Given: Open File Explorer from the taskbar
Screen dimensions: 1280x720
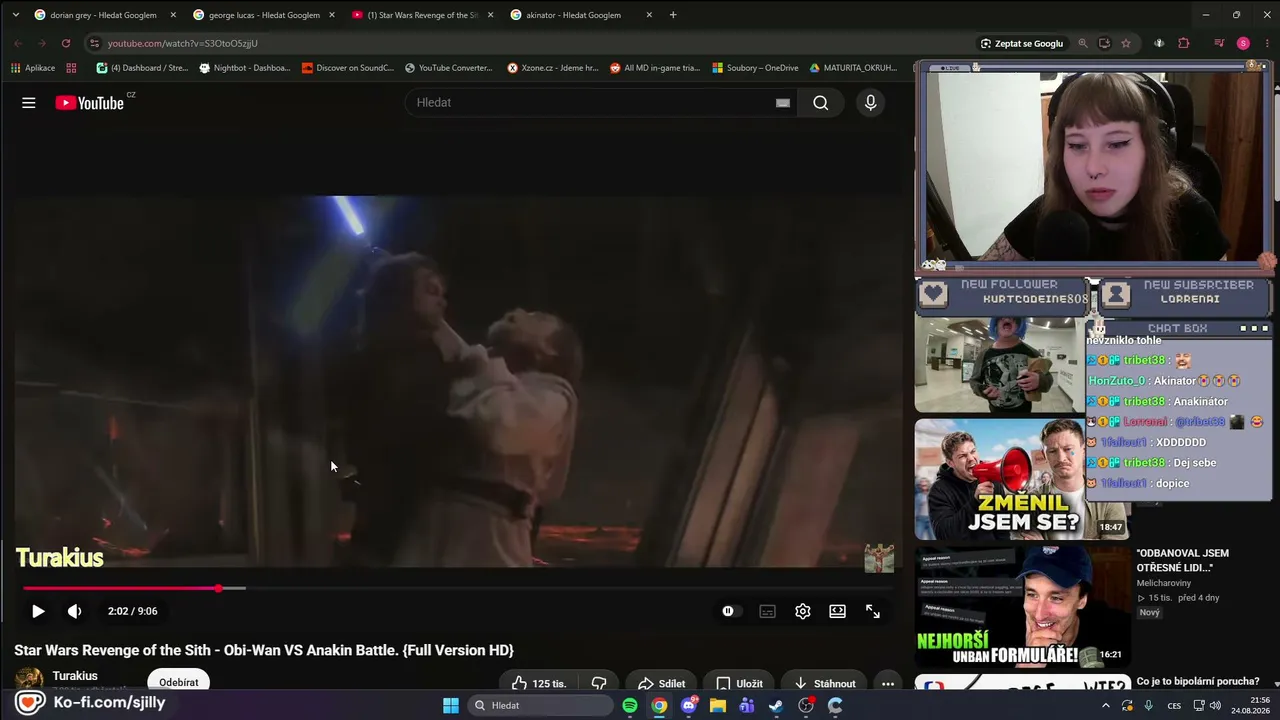Looking at the screenshot, I should 718,705.
